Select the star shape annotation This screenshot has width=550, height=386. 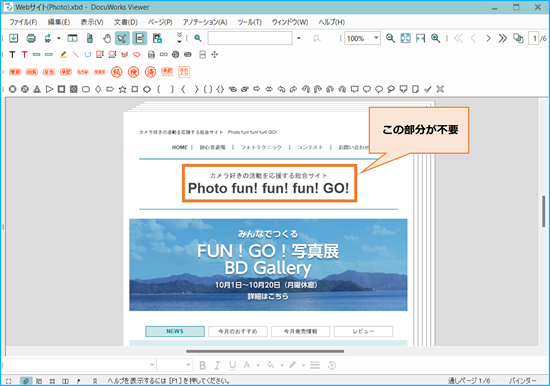[x=122, y=89]
